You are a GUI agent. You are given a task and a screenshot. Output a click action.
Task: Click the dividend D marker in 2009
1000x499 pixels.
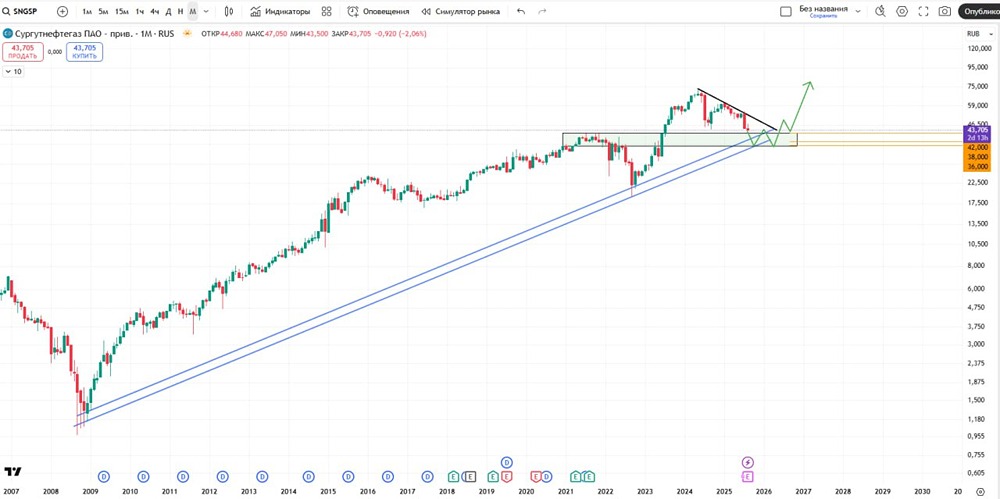coord(104,476)
